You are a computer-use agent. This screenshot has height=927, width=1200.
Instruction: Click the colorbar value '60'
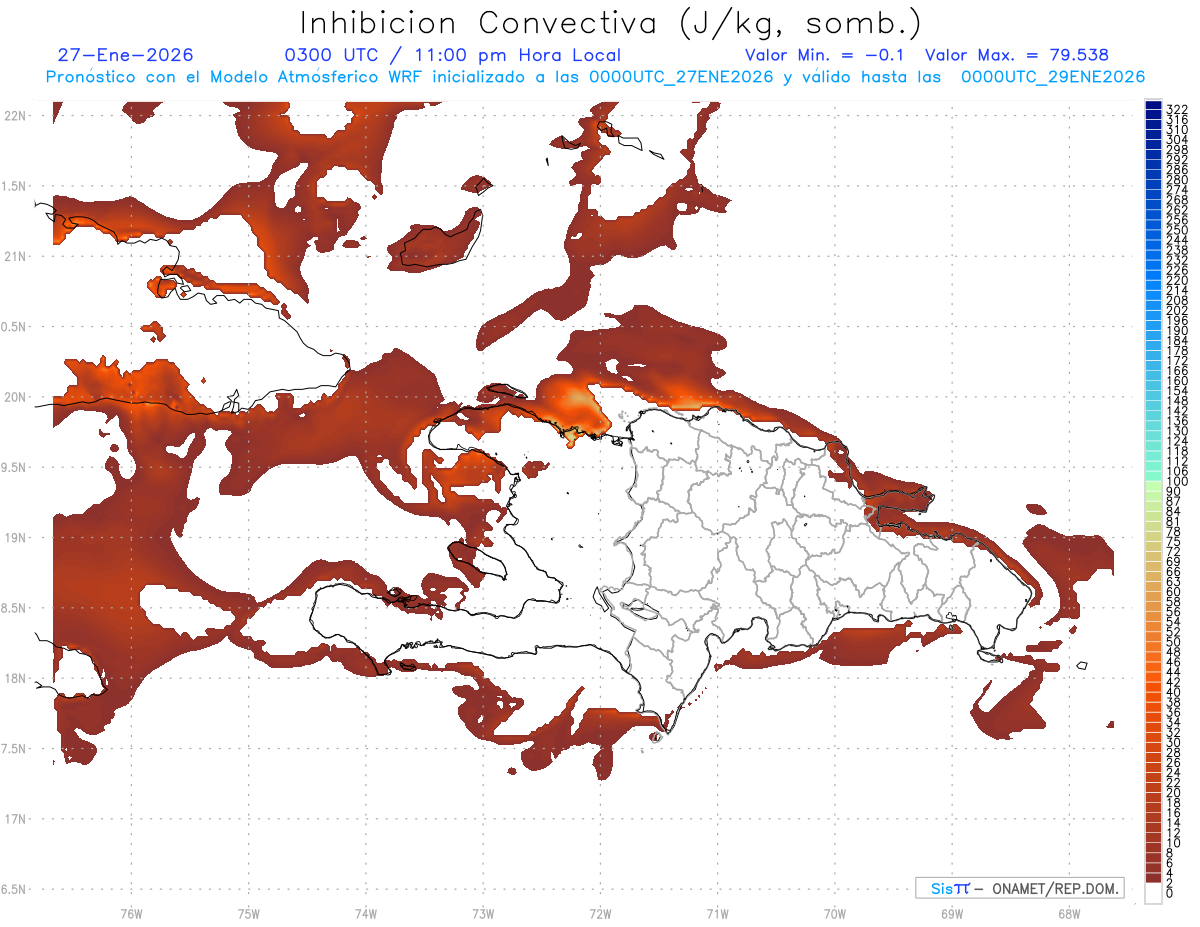pyautogui.click(x=1173, y=592)
